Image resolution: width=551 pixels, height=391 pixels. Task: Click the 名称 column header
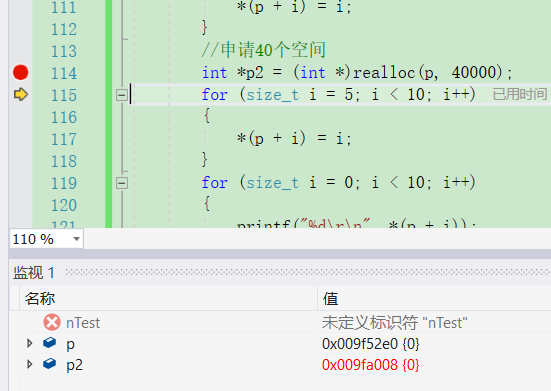click(x=40, y=299)
